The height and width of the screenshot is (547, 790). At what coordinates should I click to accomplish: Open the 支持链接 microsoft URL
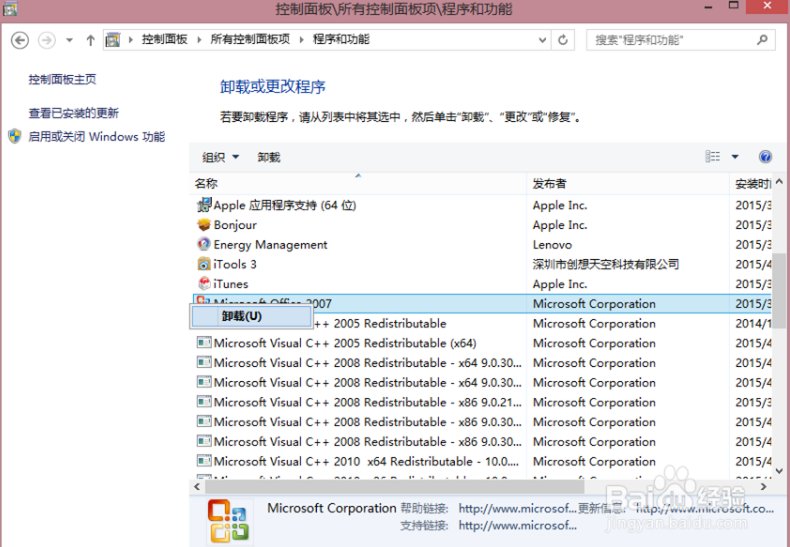(x=517, y=526)
